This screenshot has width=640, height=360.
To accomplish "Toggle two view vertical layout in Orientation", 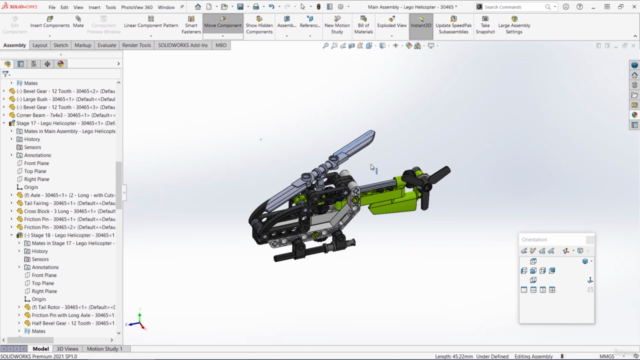I will pyautogui.click(x=542, y=290).
